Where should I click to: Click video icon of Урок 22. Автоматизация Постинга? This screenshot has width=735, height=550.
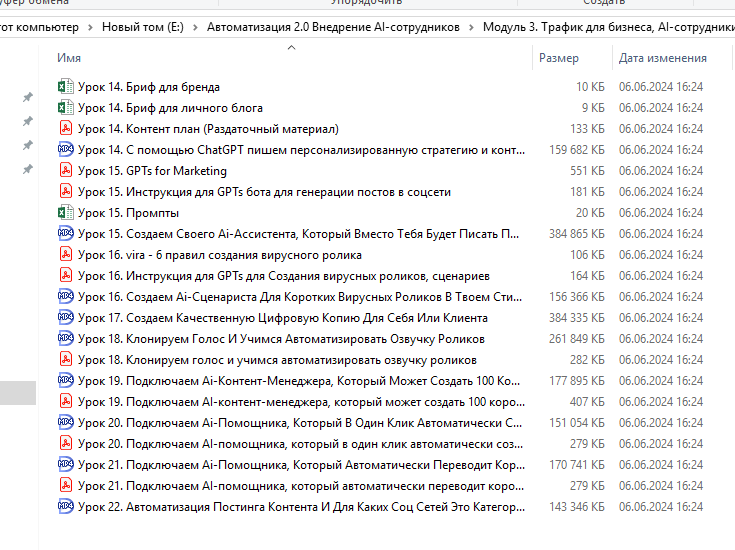[66, 507]
